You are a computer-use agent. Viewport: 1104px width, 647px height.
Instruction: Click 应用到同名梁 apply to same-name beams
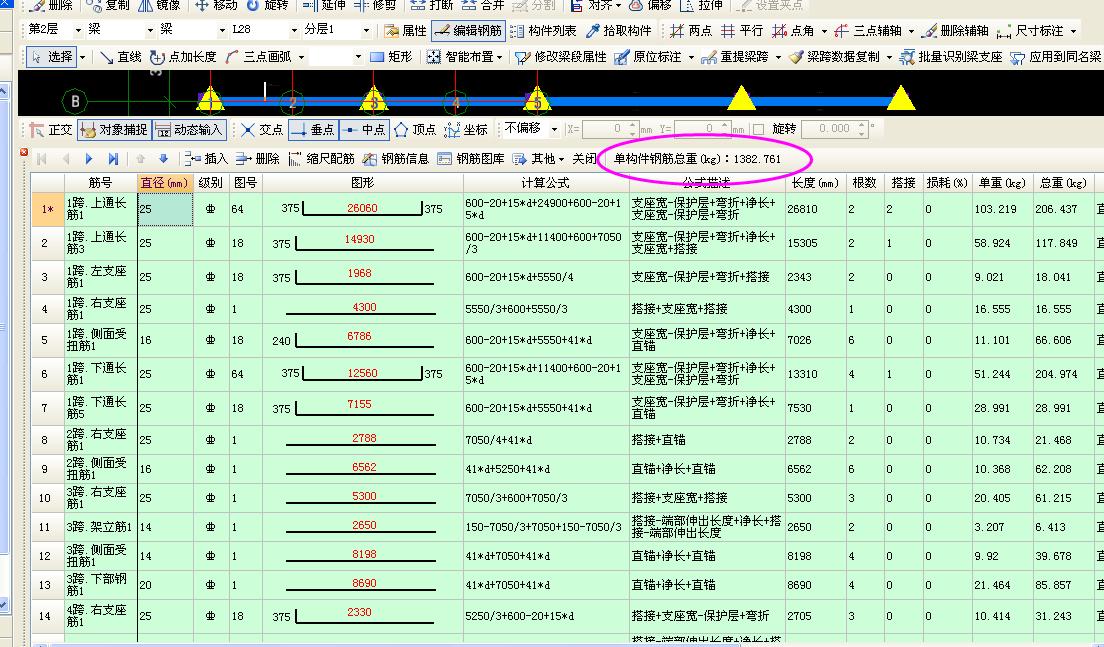click(x=1056, y=57)
